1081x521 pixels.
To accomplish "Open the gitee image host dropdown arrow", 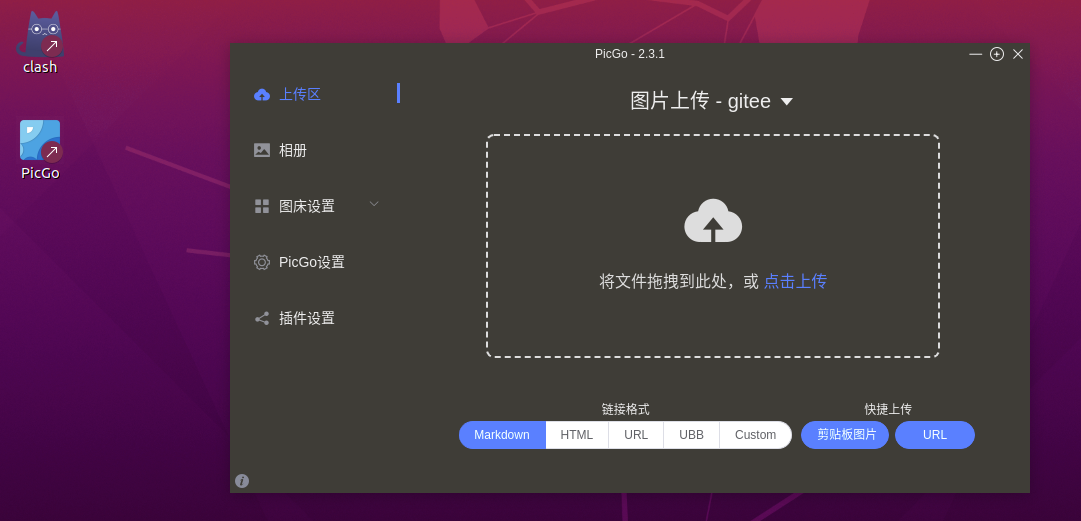I will [x=787, y=102].
